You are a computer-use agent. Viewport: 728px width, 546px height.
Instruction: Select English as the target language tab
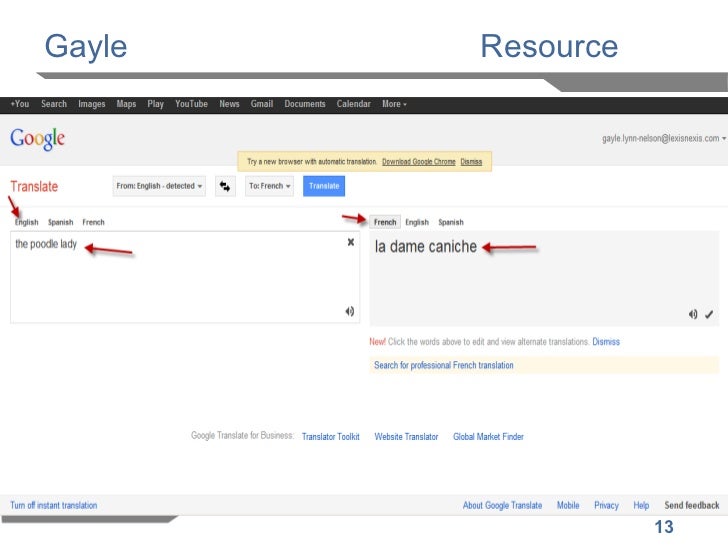[417, 222]
